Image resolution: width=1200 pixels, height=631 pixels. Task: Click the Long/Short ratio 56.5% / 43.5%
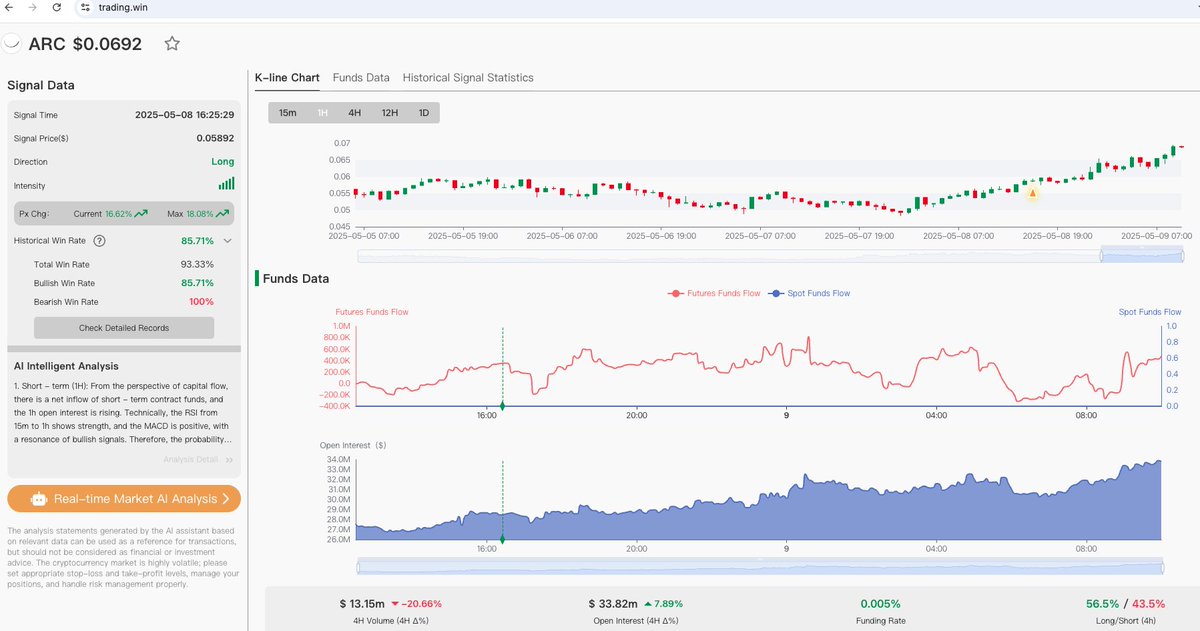tap(1125, 604)
